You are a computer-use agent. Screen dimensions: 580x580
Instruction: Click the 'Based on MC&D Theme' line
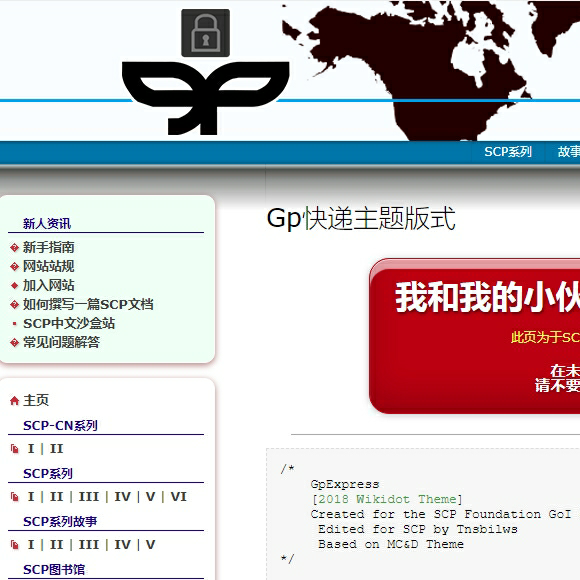(x=391, y=544)
